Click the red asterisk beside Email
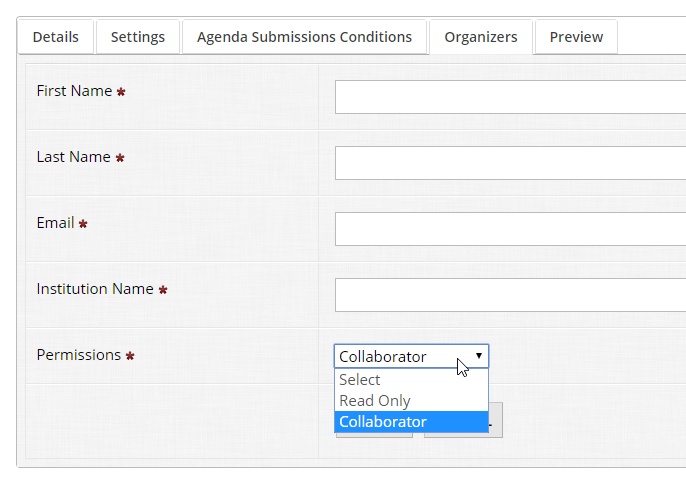Image resolution: width=686 pixels, height=495 pixels. coord(83,224)
